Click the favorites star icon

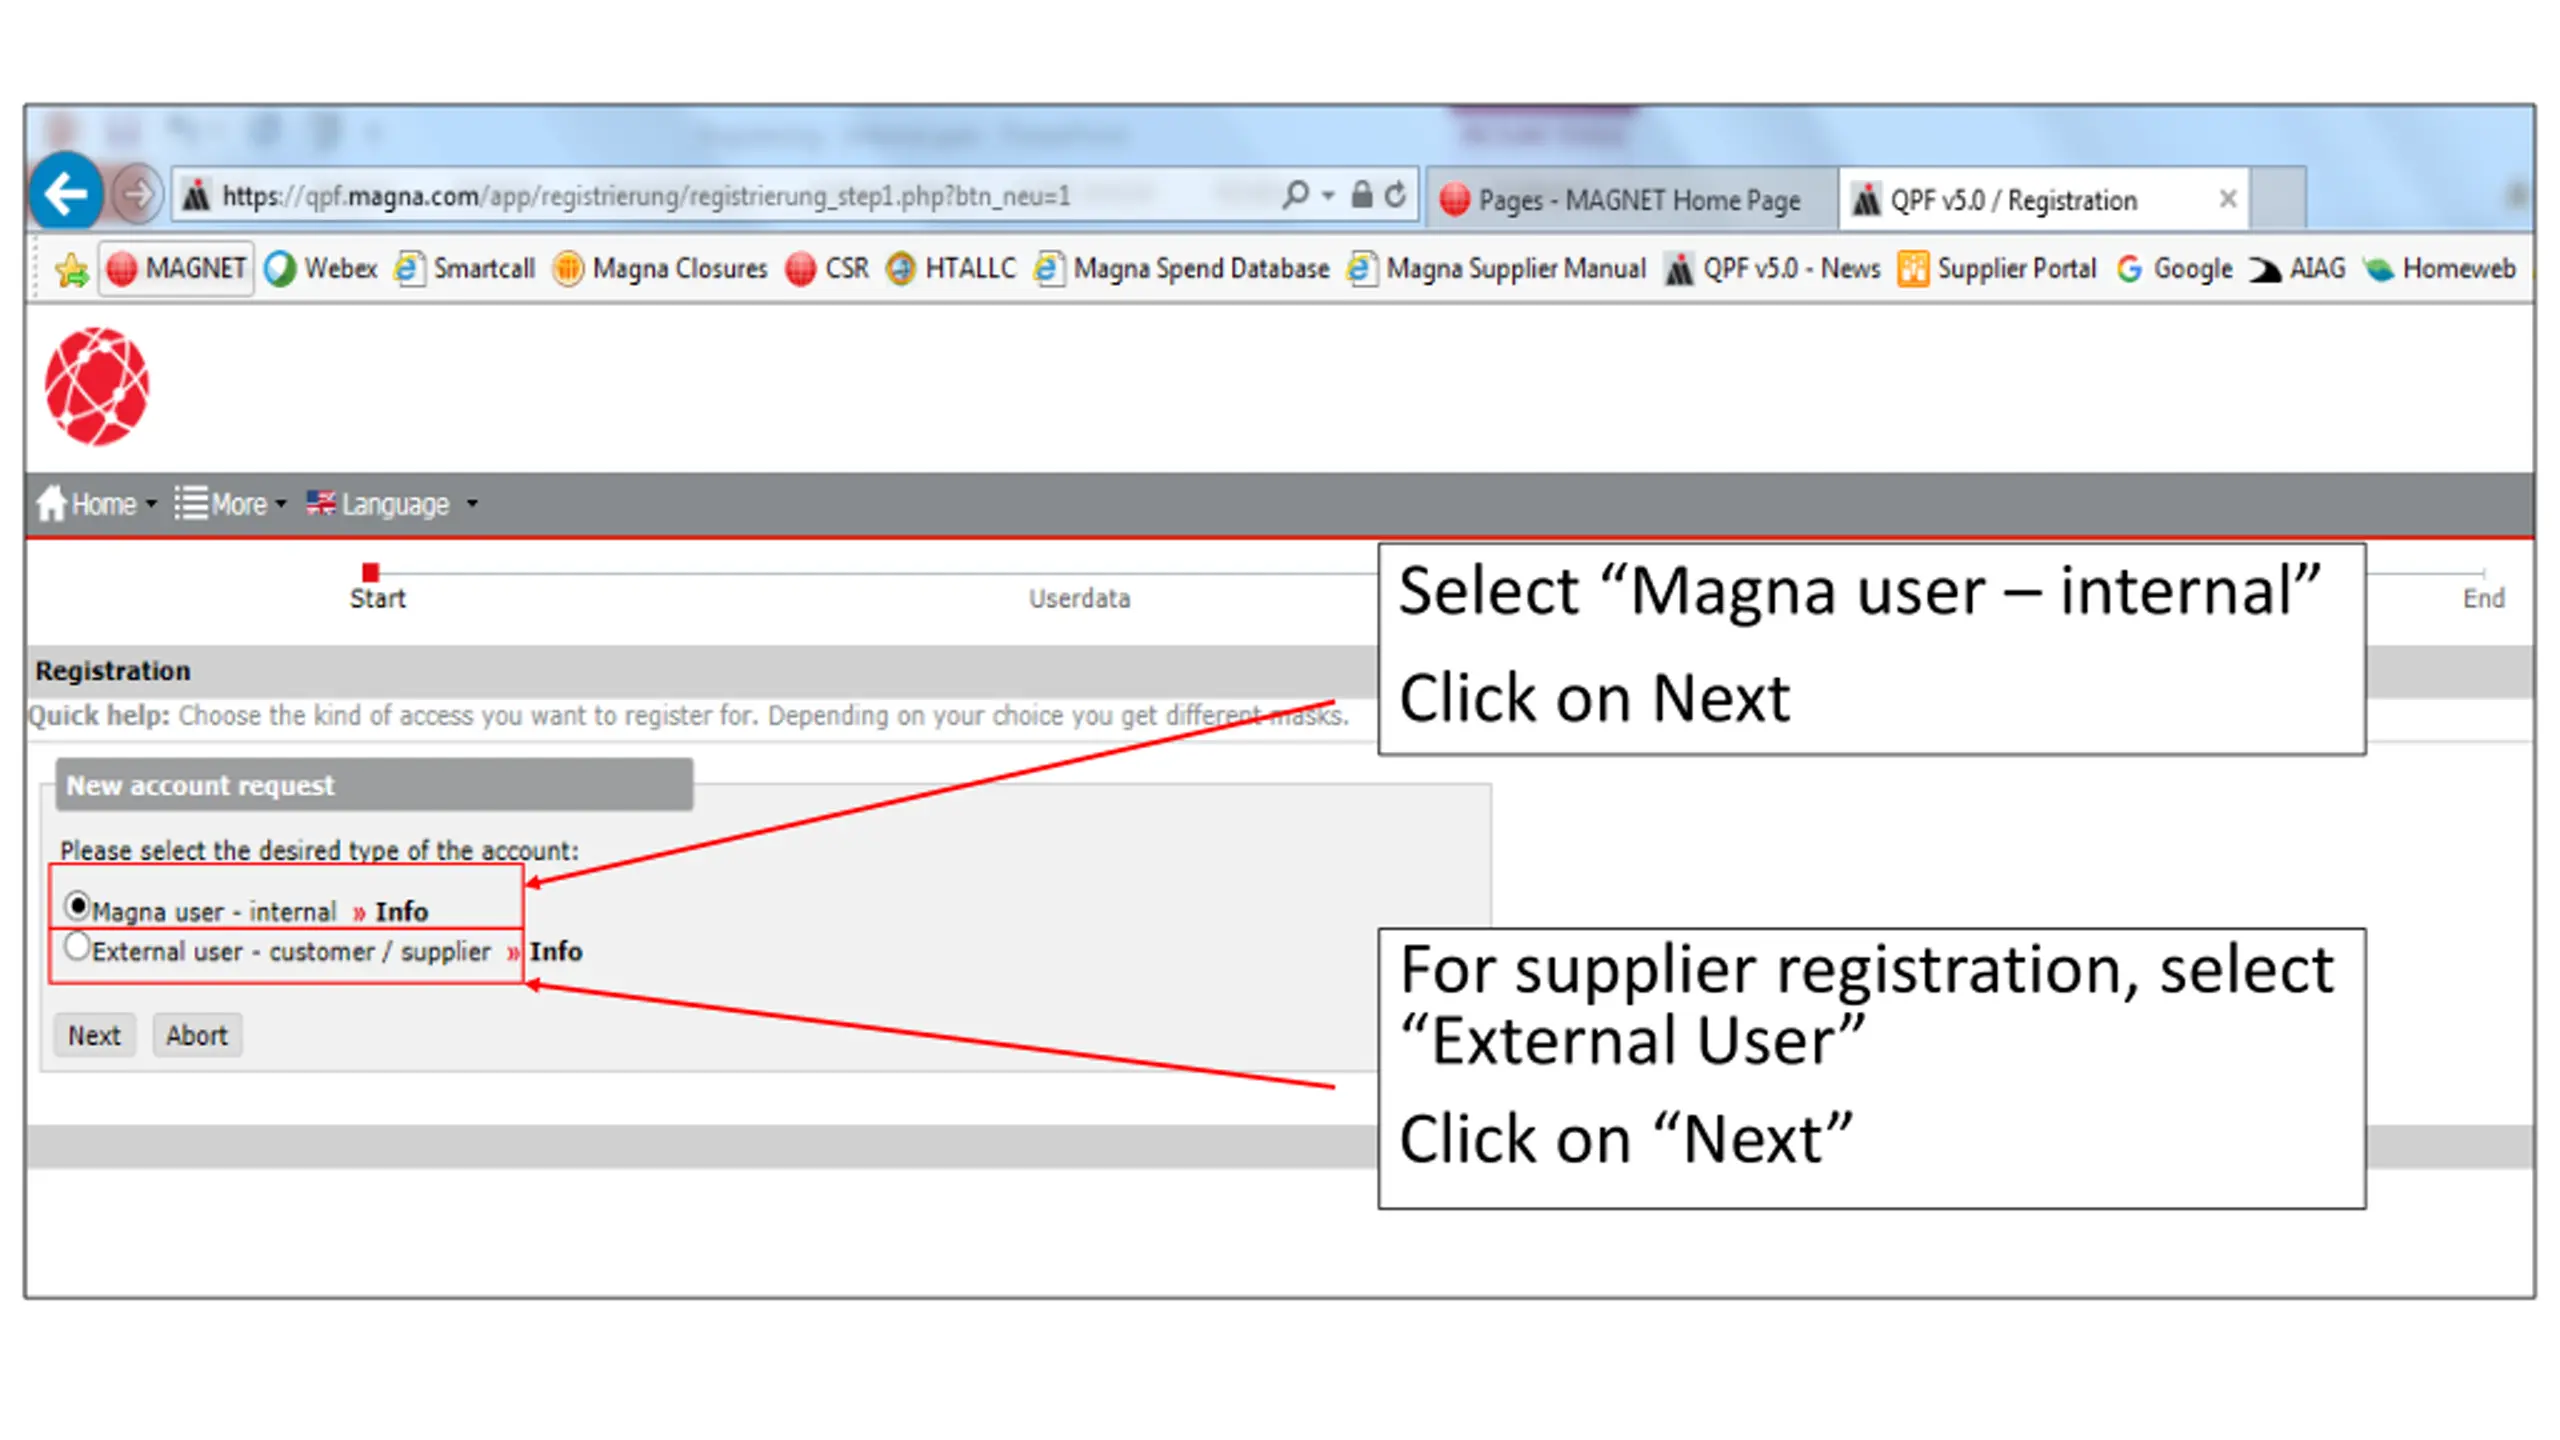click(x=71, y=270)
